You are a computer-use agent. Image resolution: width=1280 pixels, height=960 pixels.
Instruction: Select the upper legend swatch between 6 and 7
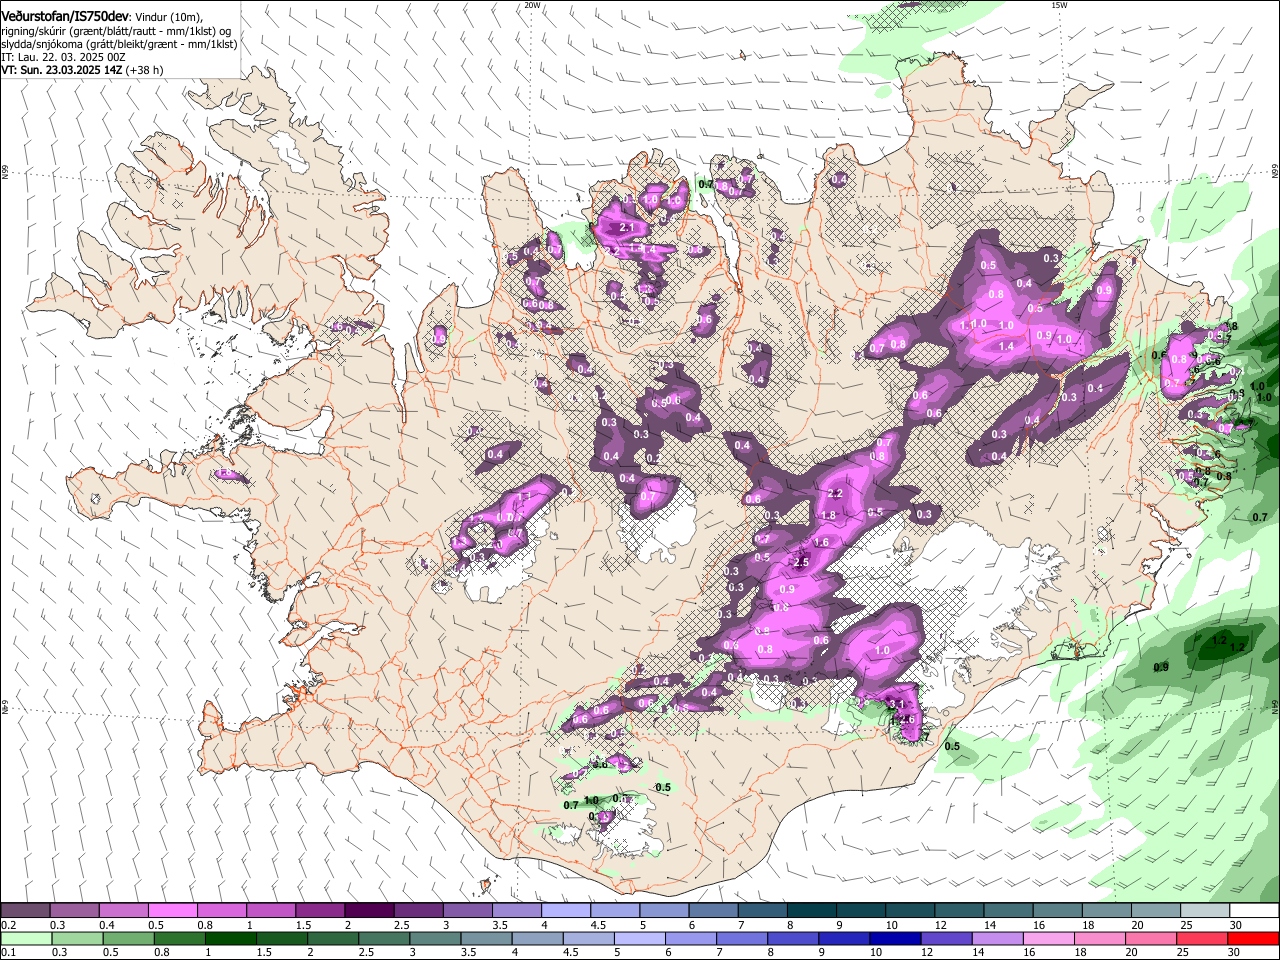coord(712,911)
